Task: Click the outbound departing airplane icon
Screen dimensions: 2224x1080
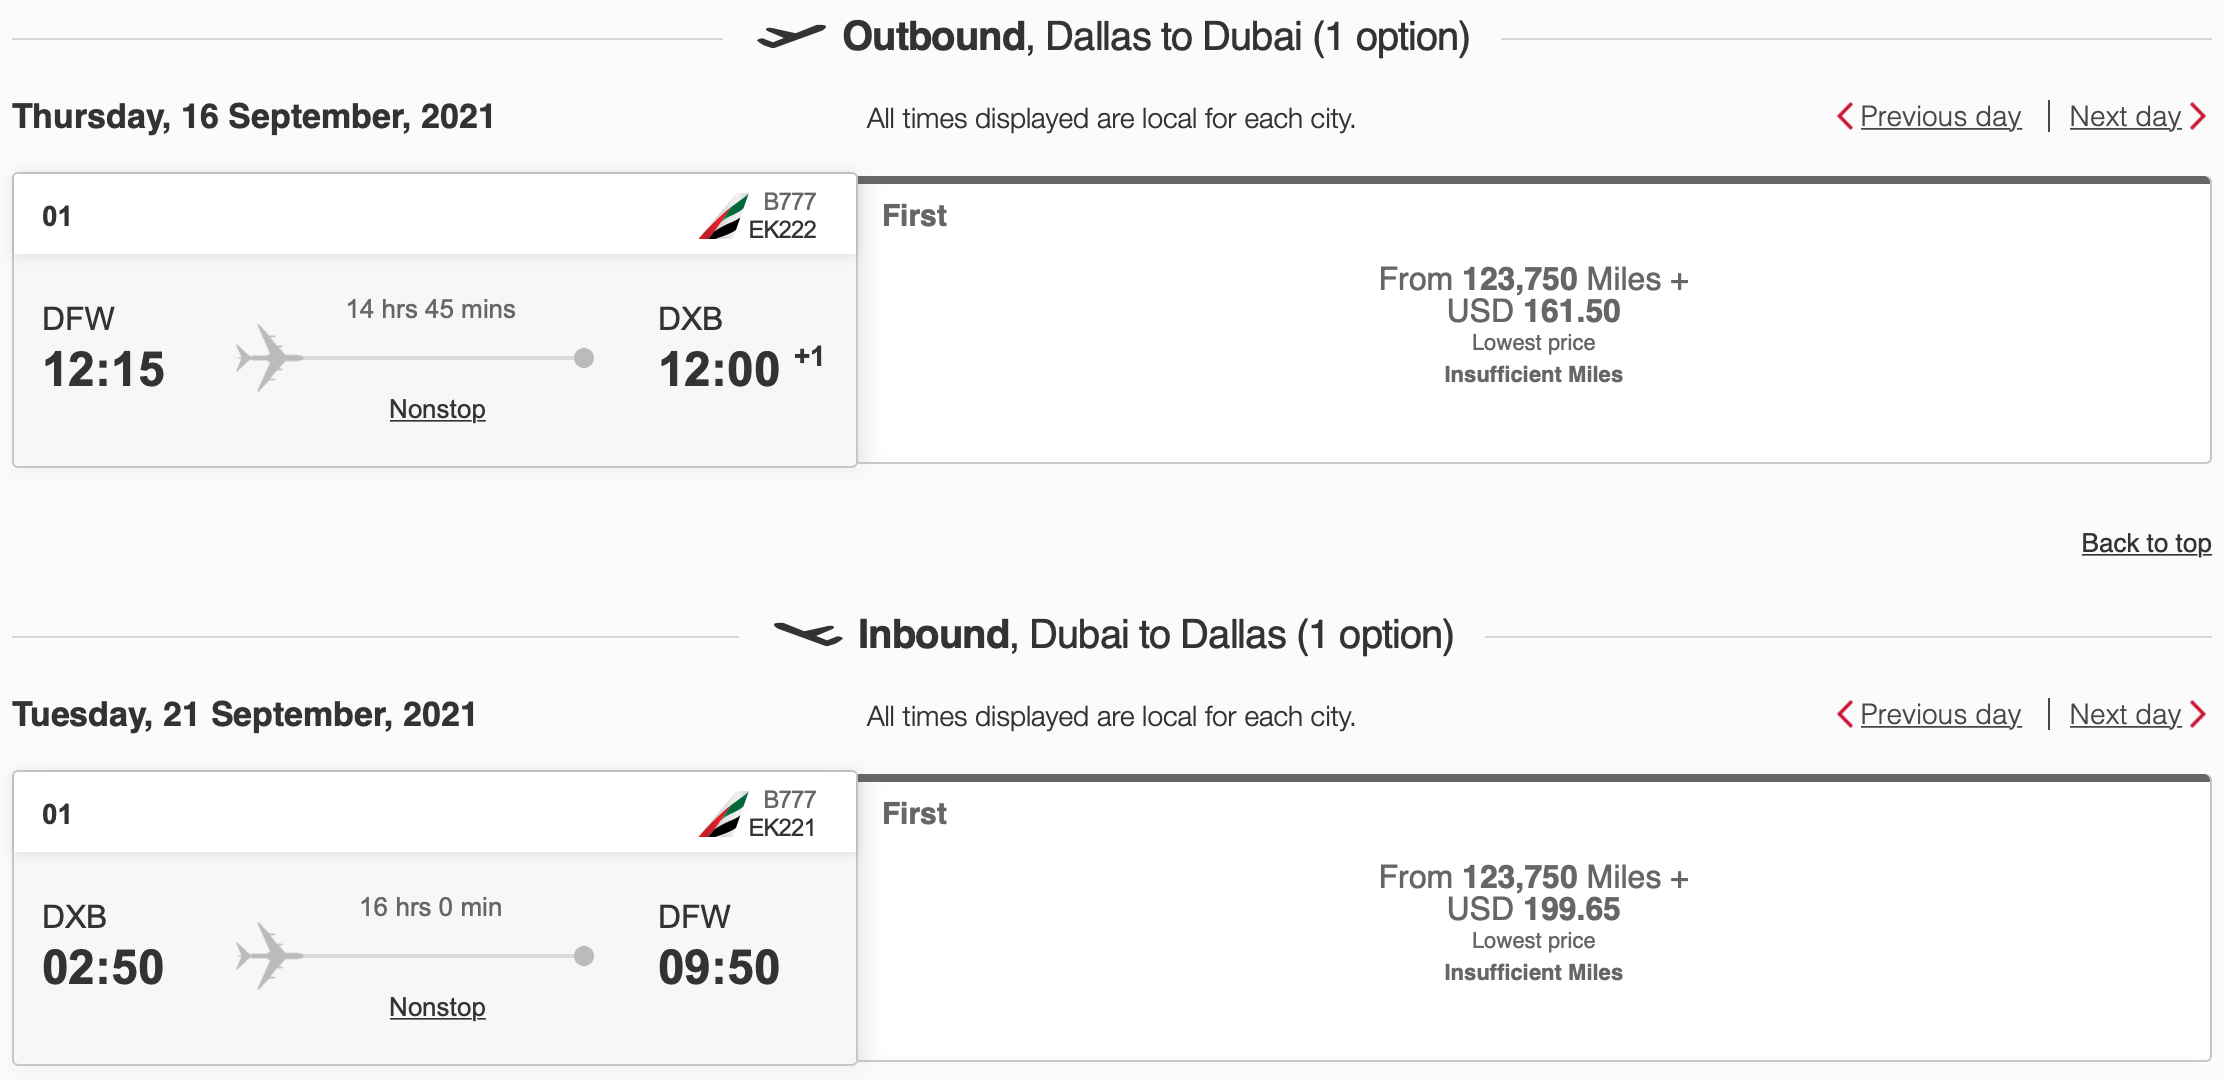Action: point(793,37)
